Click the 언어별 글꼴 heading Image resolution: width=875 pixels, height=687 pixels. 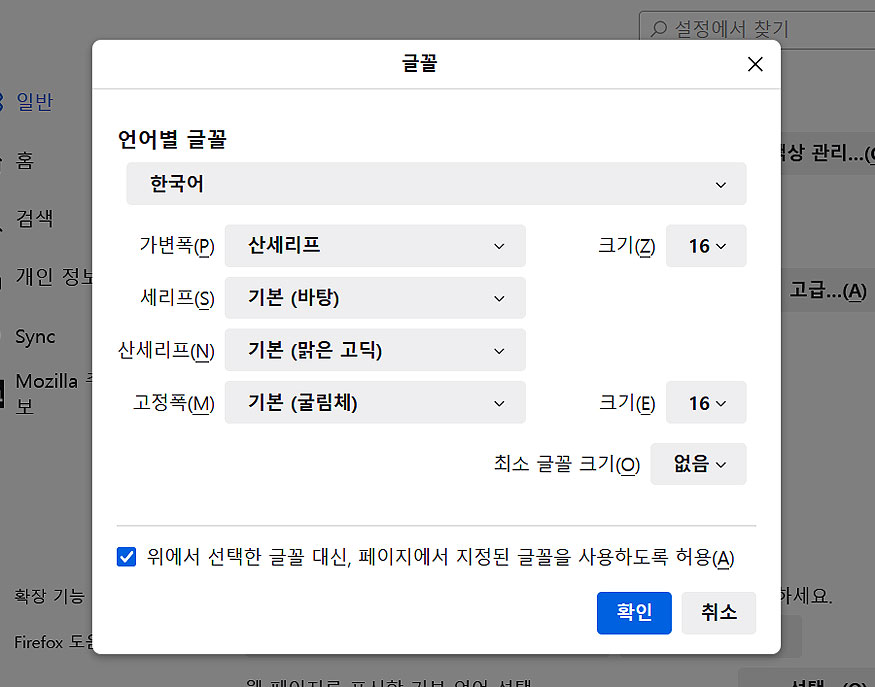172,139
